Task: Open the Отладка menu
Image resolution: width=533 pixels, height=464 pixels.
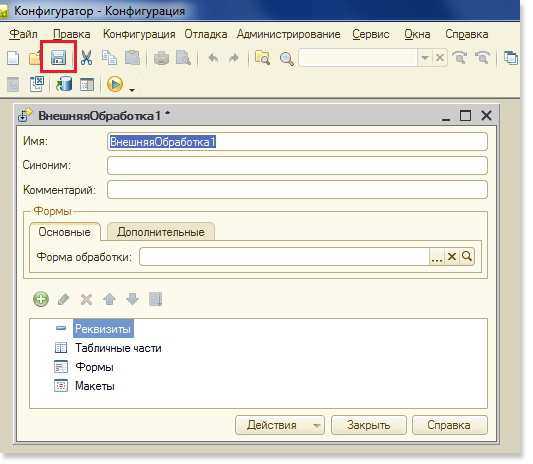Action: [x=206, y=34]
